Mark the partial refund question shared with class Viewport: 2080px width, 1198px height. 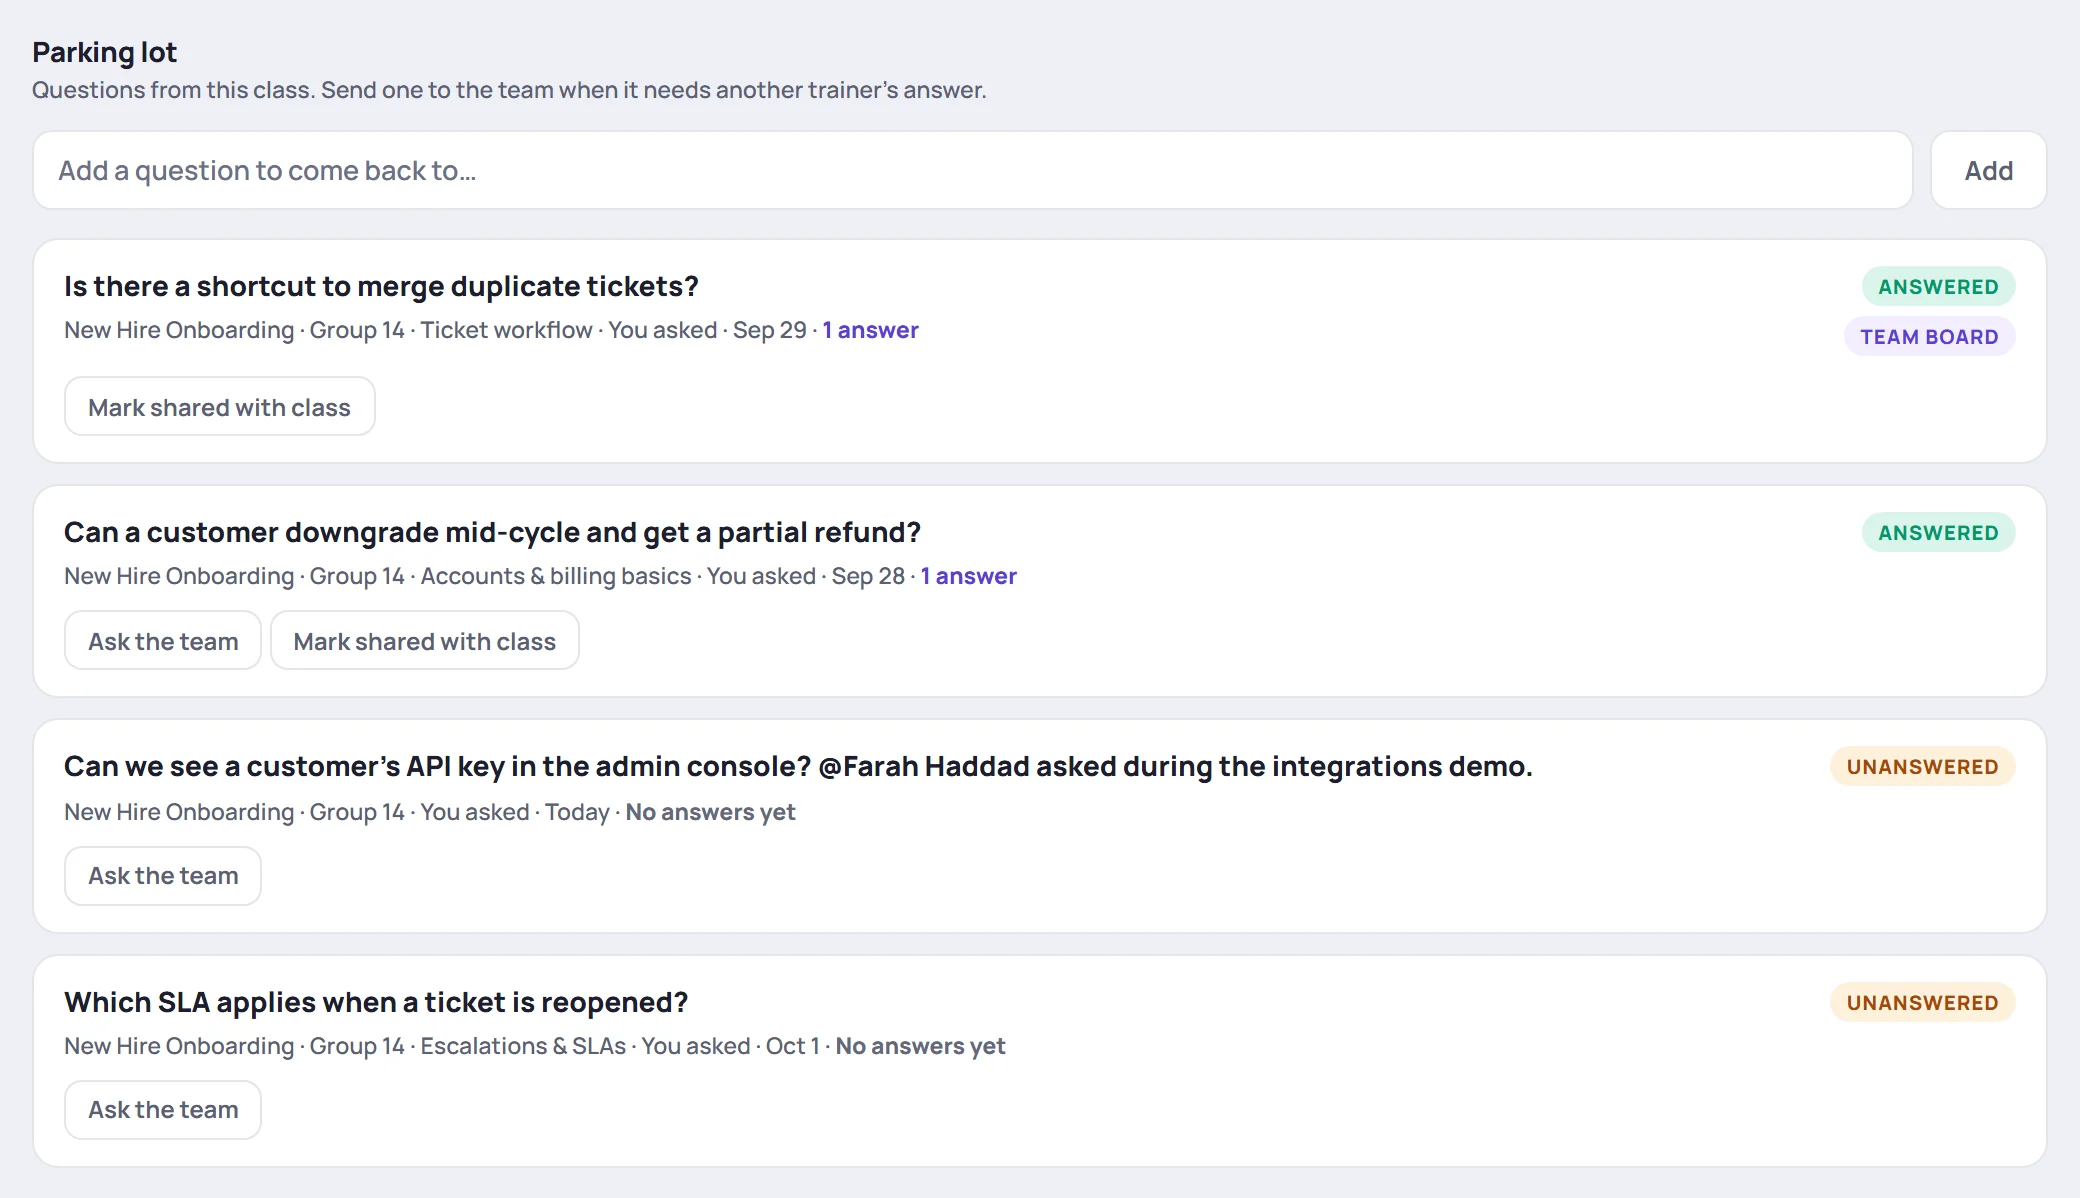(x=425, y=641)
